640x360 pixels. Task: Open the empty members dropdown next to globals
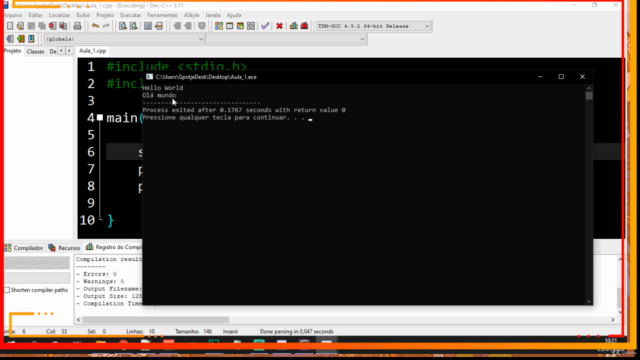[x=286, y=39]
